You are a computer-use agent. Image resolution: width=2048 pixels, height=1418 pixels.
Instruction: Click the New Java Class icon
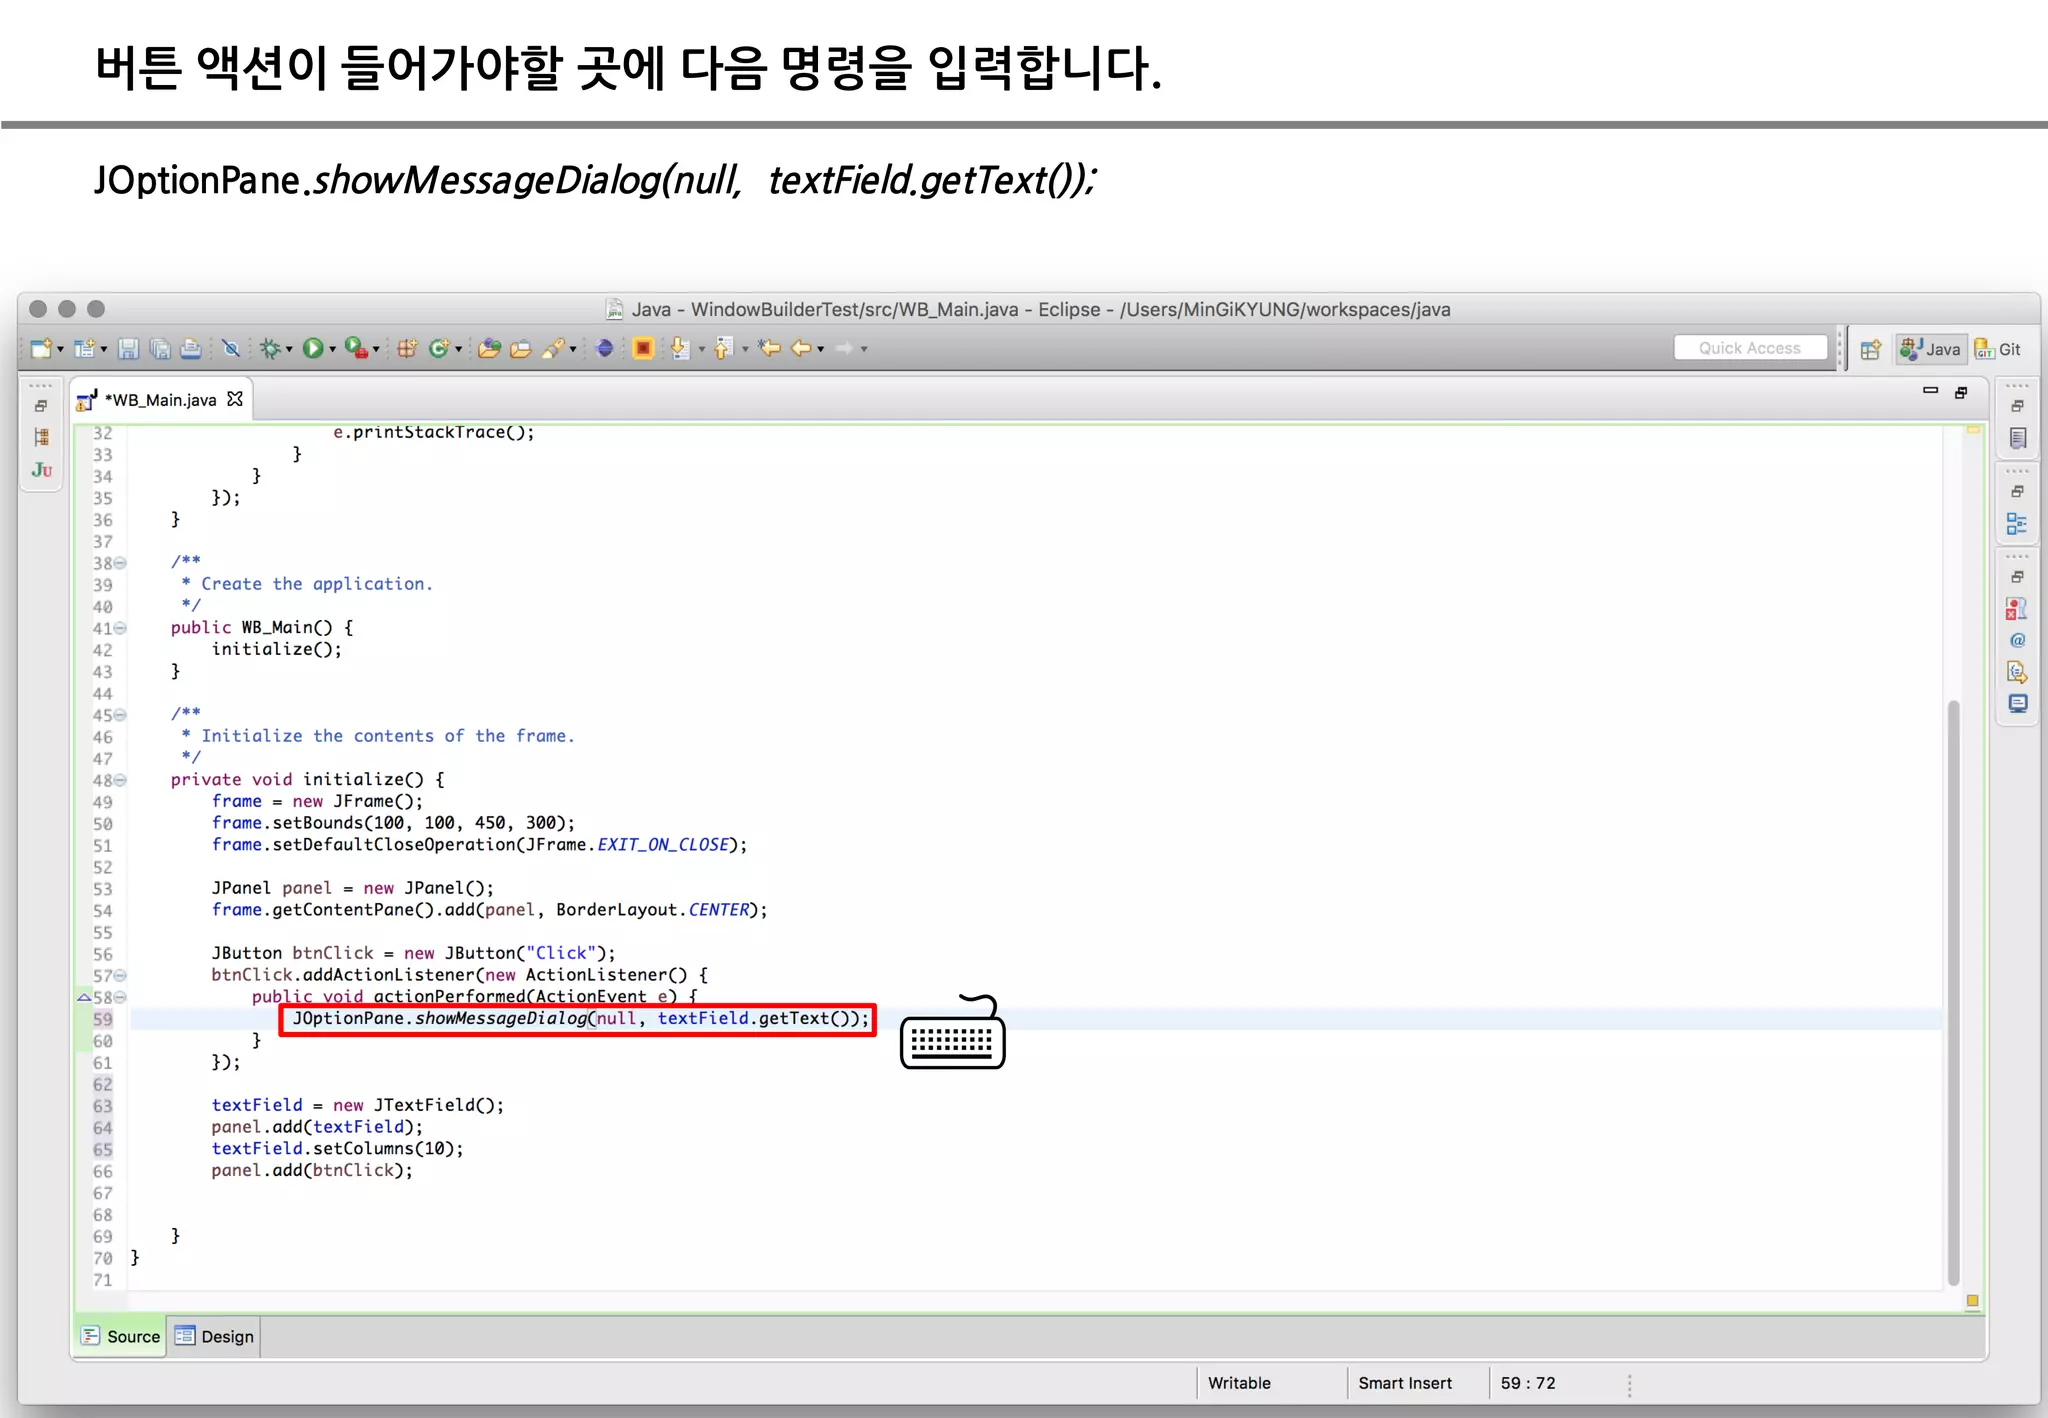coord(439,348)
